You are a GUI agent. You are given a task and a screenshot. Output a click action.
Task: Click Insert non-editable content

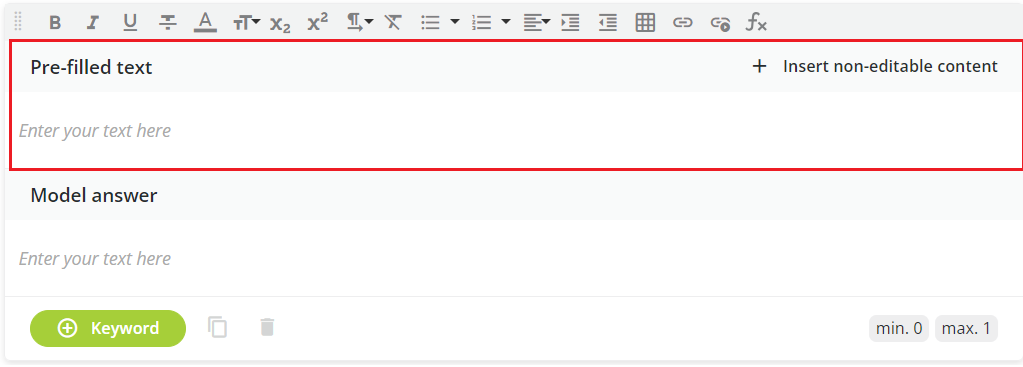890,66
